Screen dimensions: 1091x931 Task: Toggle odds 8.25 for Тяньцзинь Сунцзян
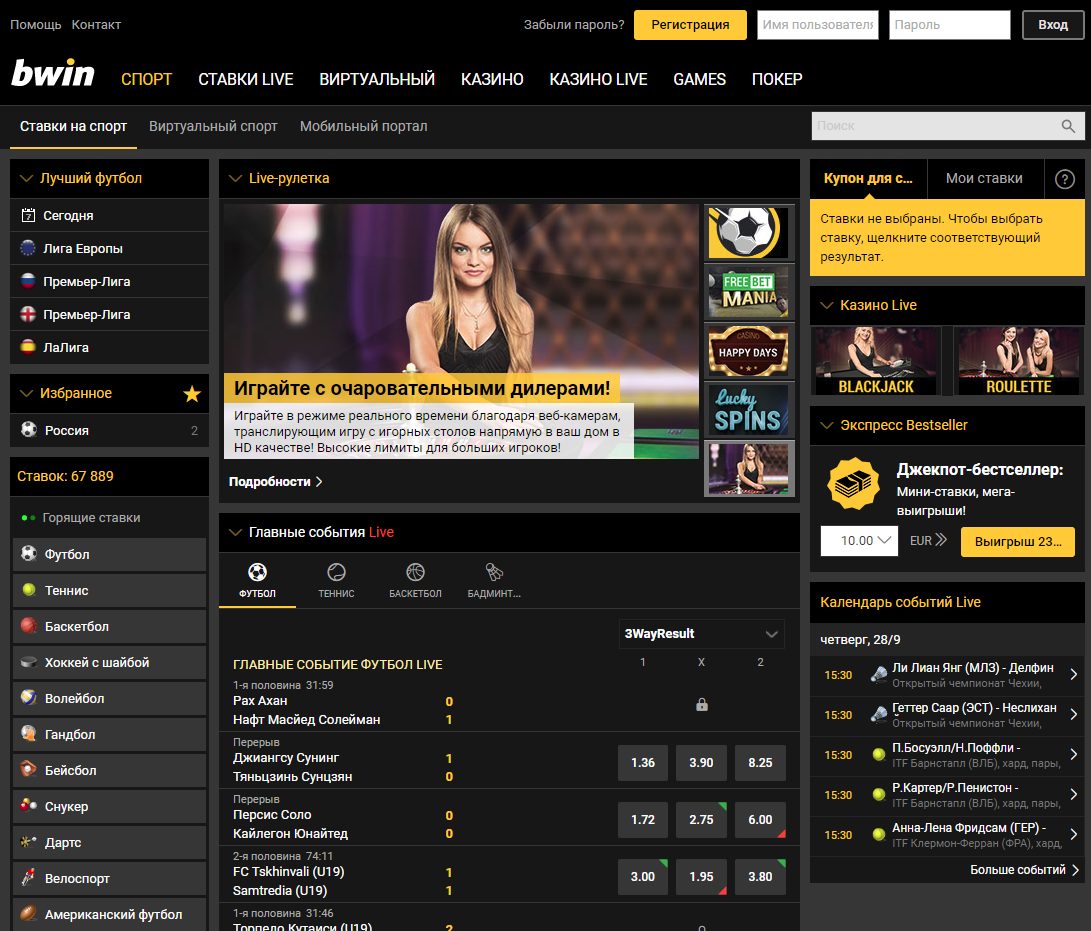760,763
